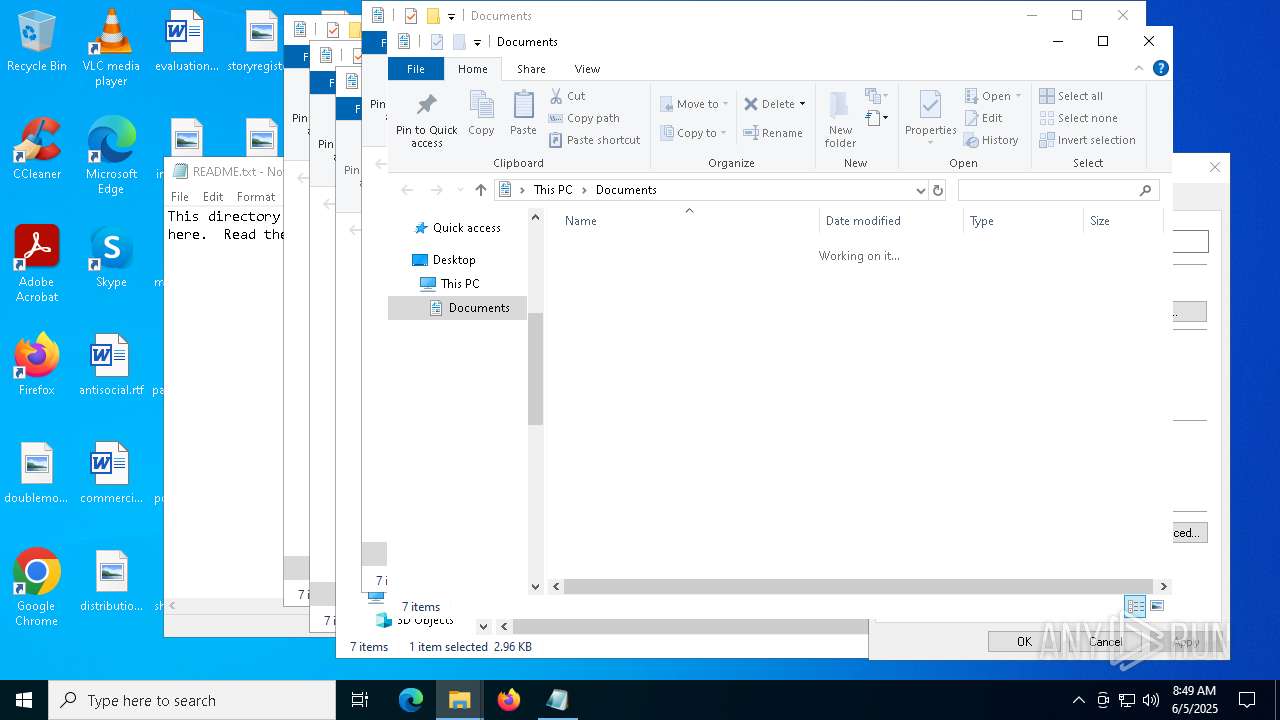The width and height of the screenshot is (1280, 720).
Task: Expand Move to dropdown
Action: (x=724, y=104)
